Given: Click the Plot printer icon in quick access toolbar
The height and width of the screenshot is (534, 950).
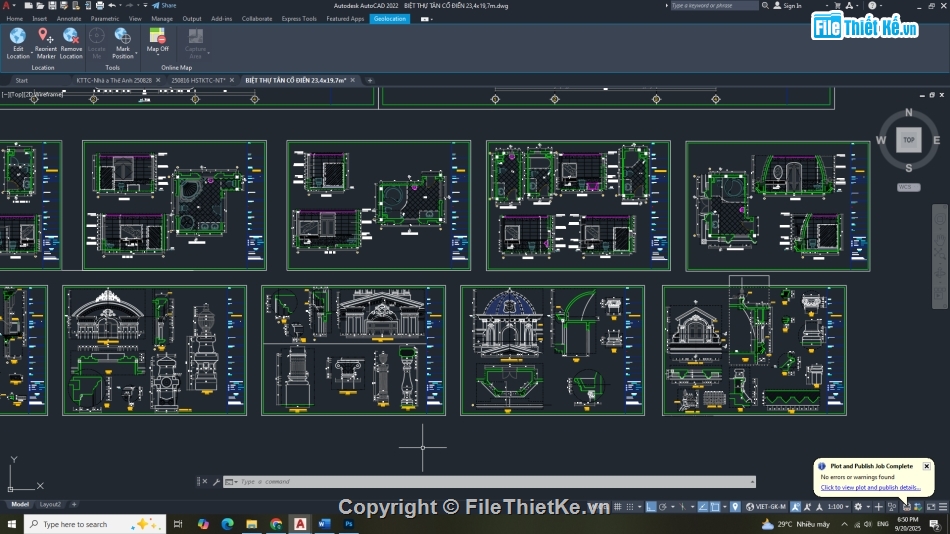Looking at the screenshot, I should pyautogui.click(x=101, y=5).
